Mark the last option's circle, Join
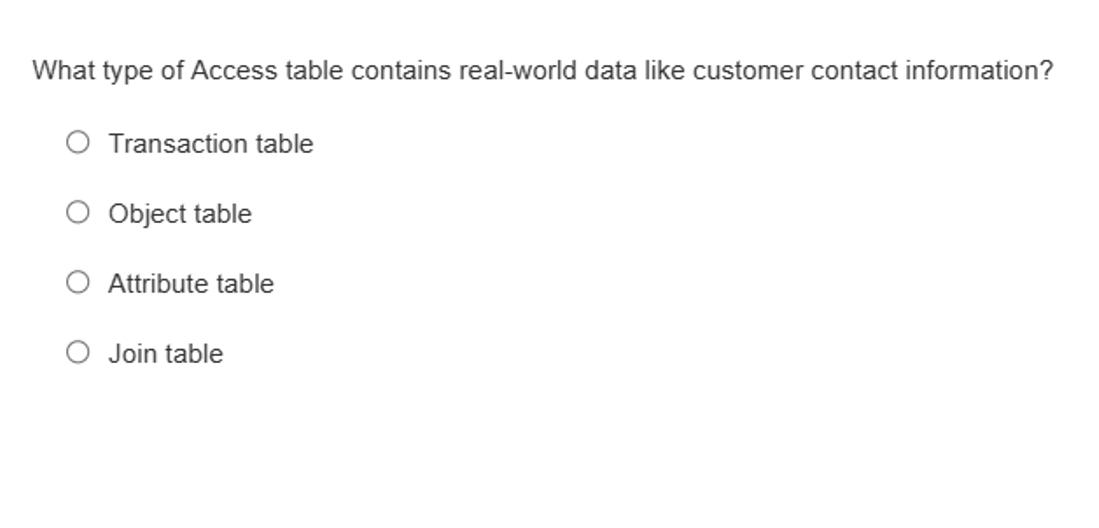1099x528 pixels. point(78,353)
